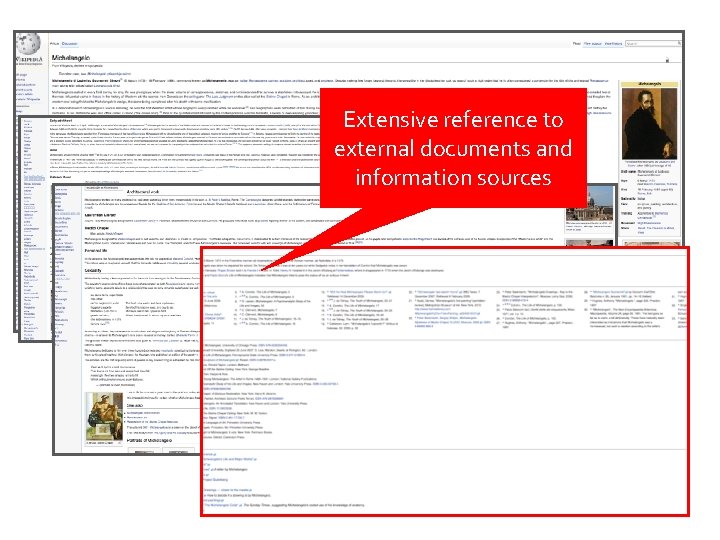Open the Michelangelo portrait in infobox
720x540 pixels.
pos(649,124)
